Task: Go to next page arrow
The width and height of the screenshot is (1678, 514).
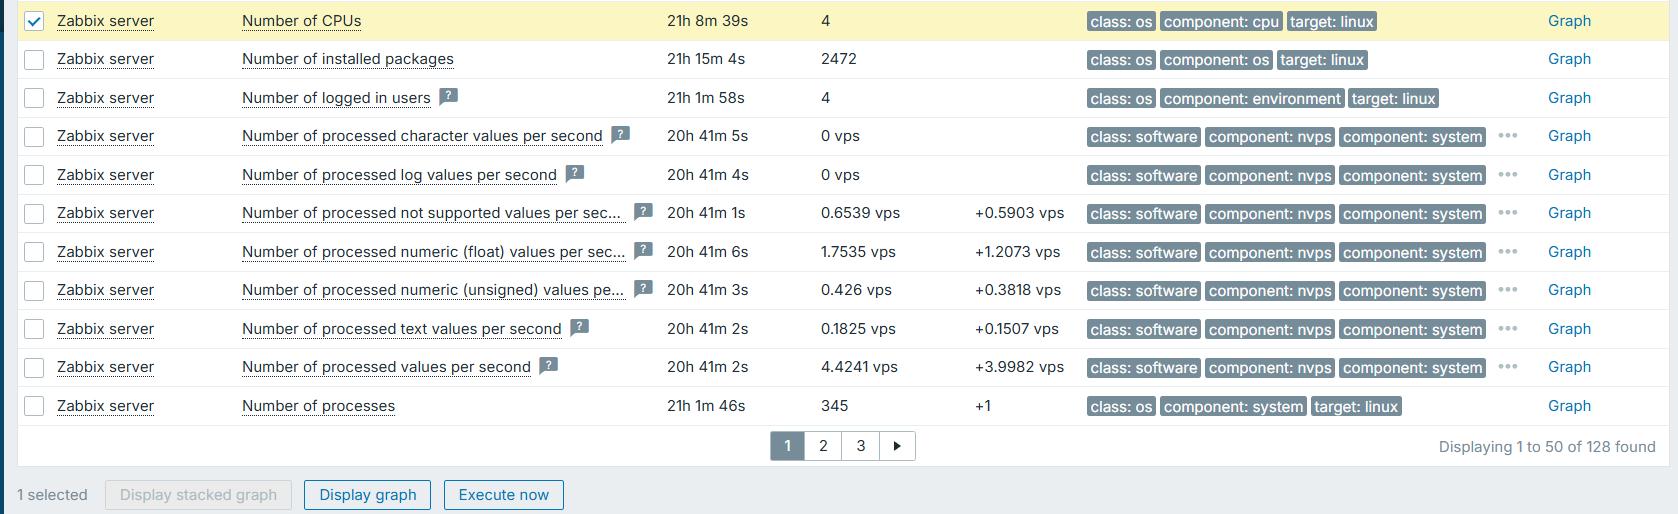Action: [897, 446]
